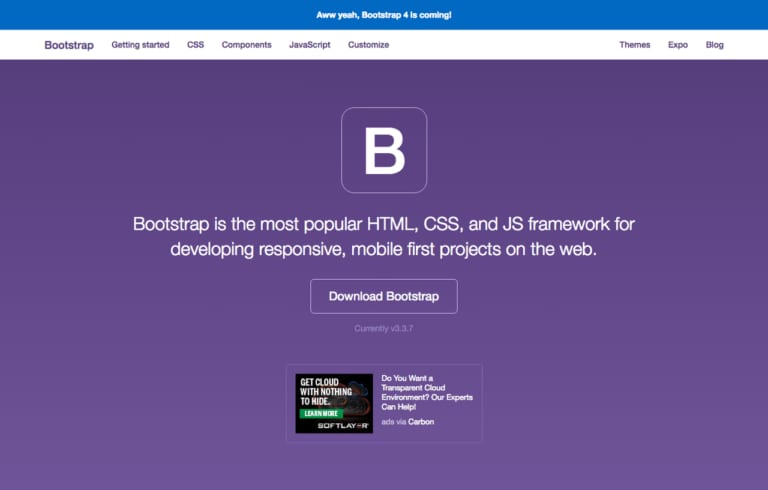Click the Currently v3.3.7 version text
768x490 pixels.
384,328
